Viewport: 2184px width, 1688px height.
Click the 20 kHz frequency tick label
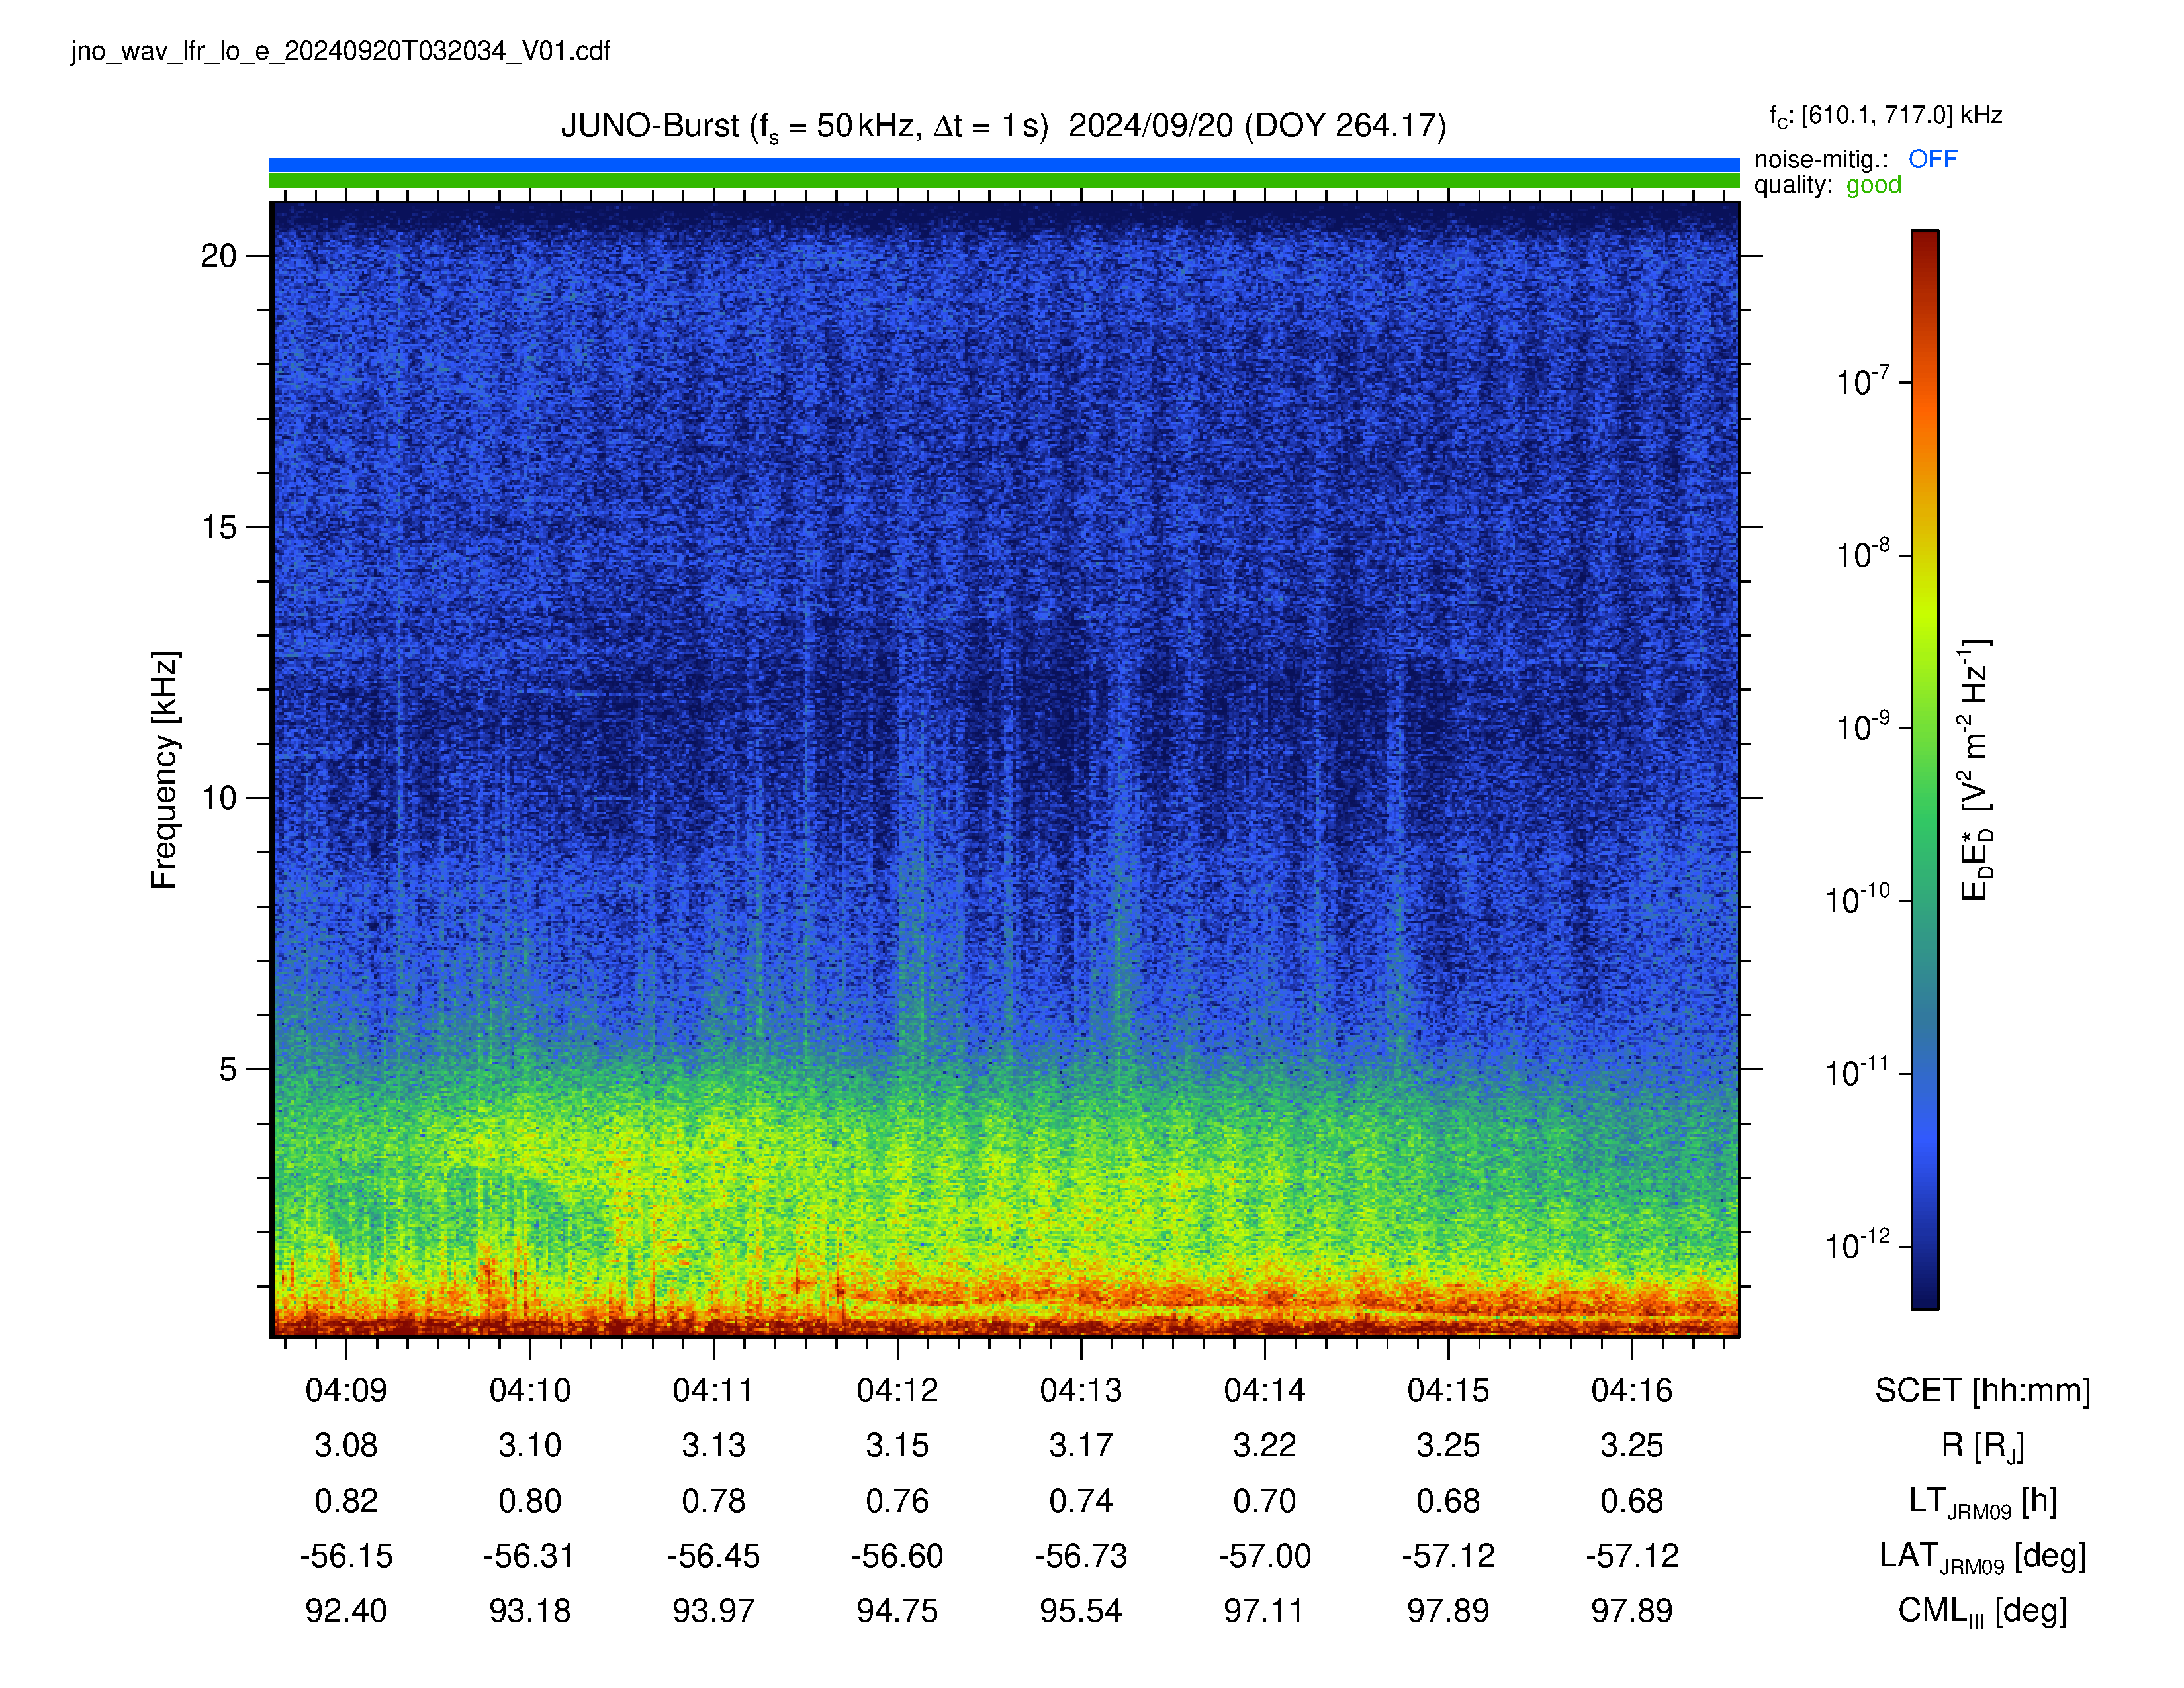point(218,256)
